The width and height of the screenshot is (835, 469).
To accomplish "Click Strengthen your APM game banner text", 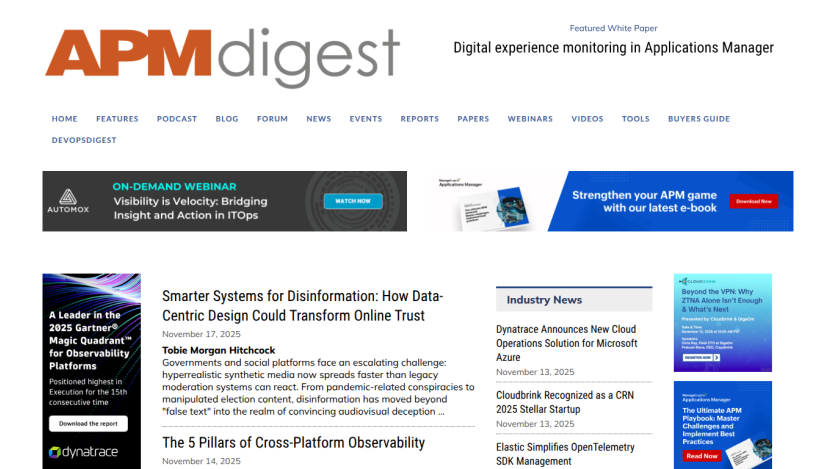I will [x=644, y=201].
